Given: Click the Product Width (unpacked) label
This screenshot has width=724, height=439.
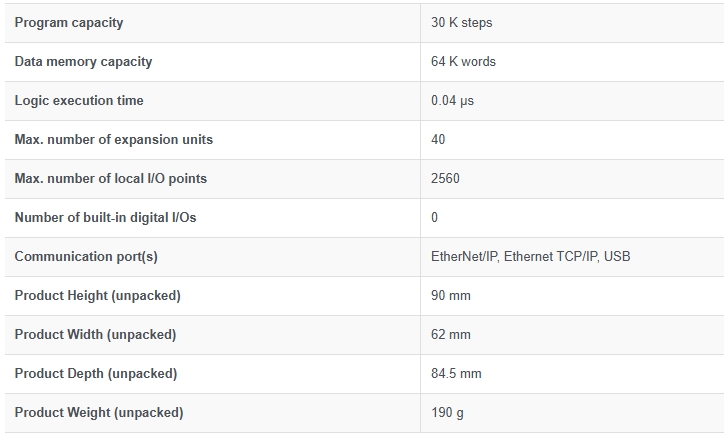Looking at the screenshot, I should 95,335.
